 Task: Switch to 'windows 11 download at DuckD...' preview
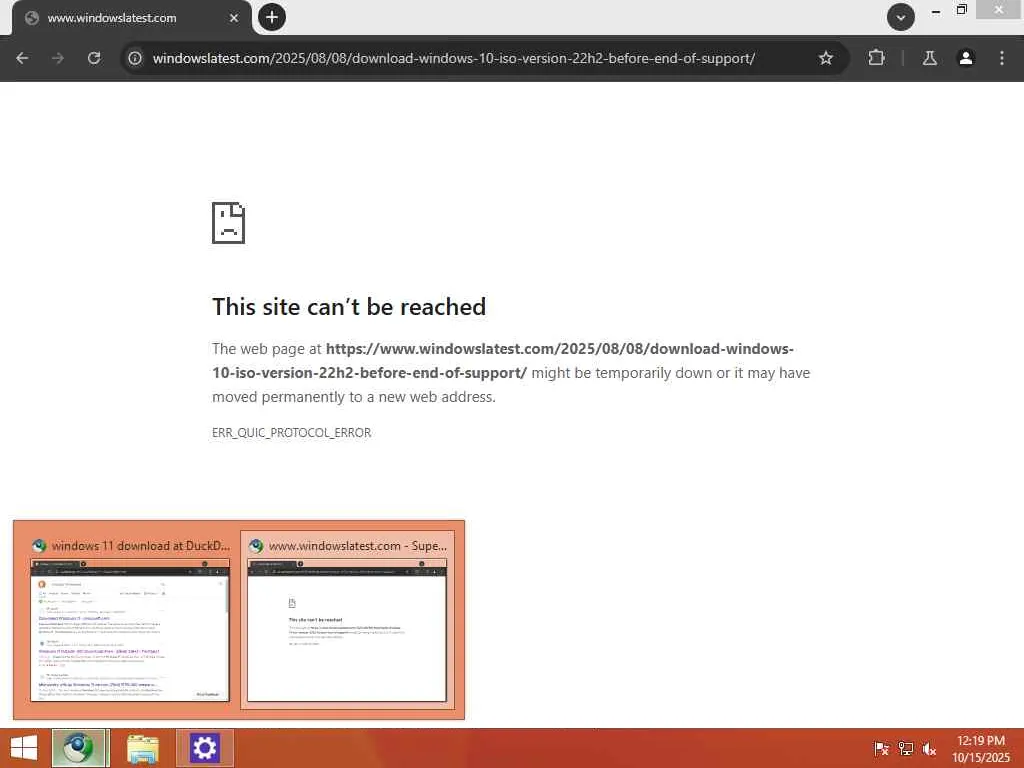point(129,620)
